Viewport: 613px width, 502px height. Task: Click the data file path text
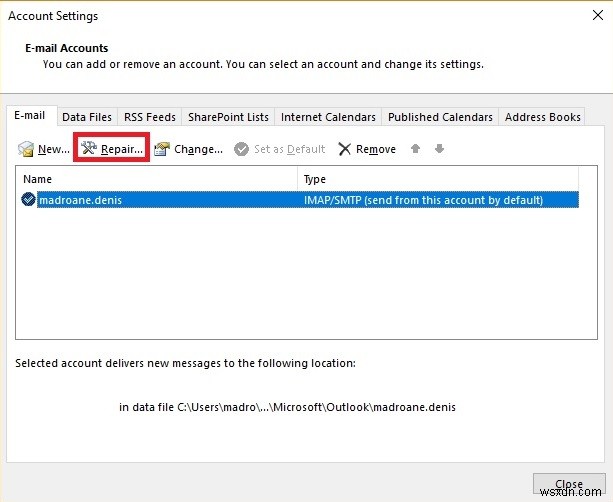[x=287, y=407]
